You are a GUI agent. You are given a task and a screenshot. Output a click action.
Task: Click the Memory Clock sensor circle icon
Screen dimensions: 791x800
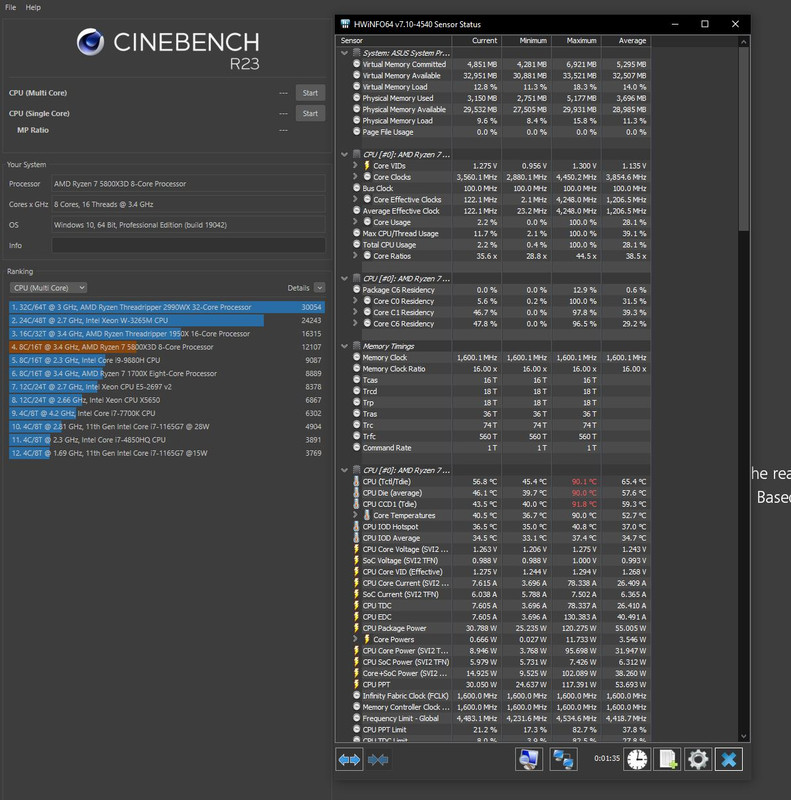click(357, 357)
